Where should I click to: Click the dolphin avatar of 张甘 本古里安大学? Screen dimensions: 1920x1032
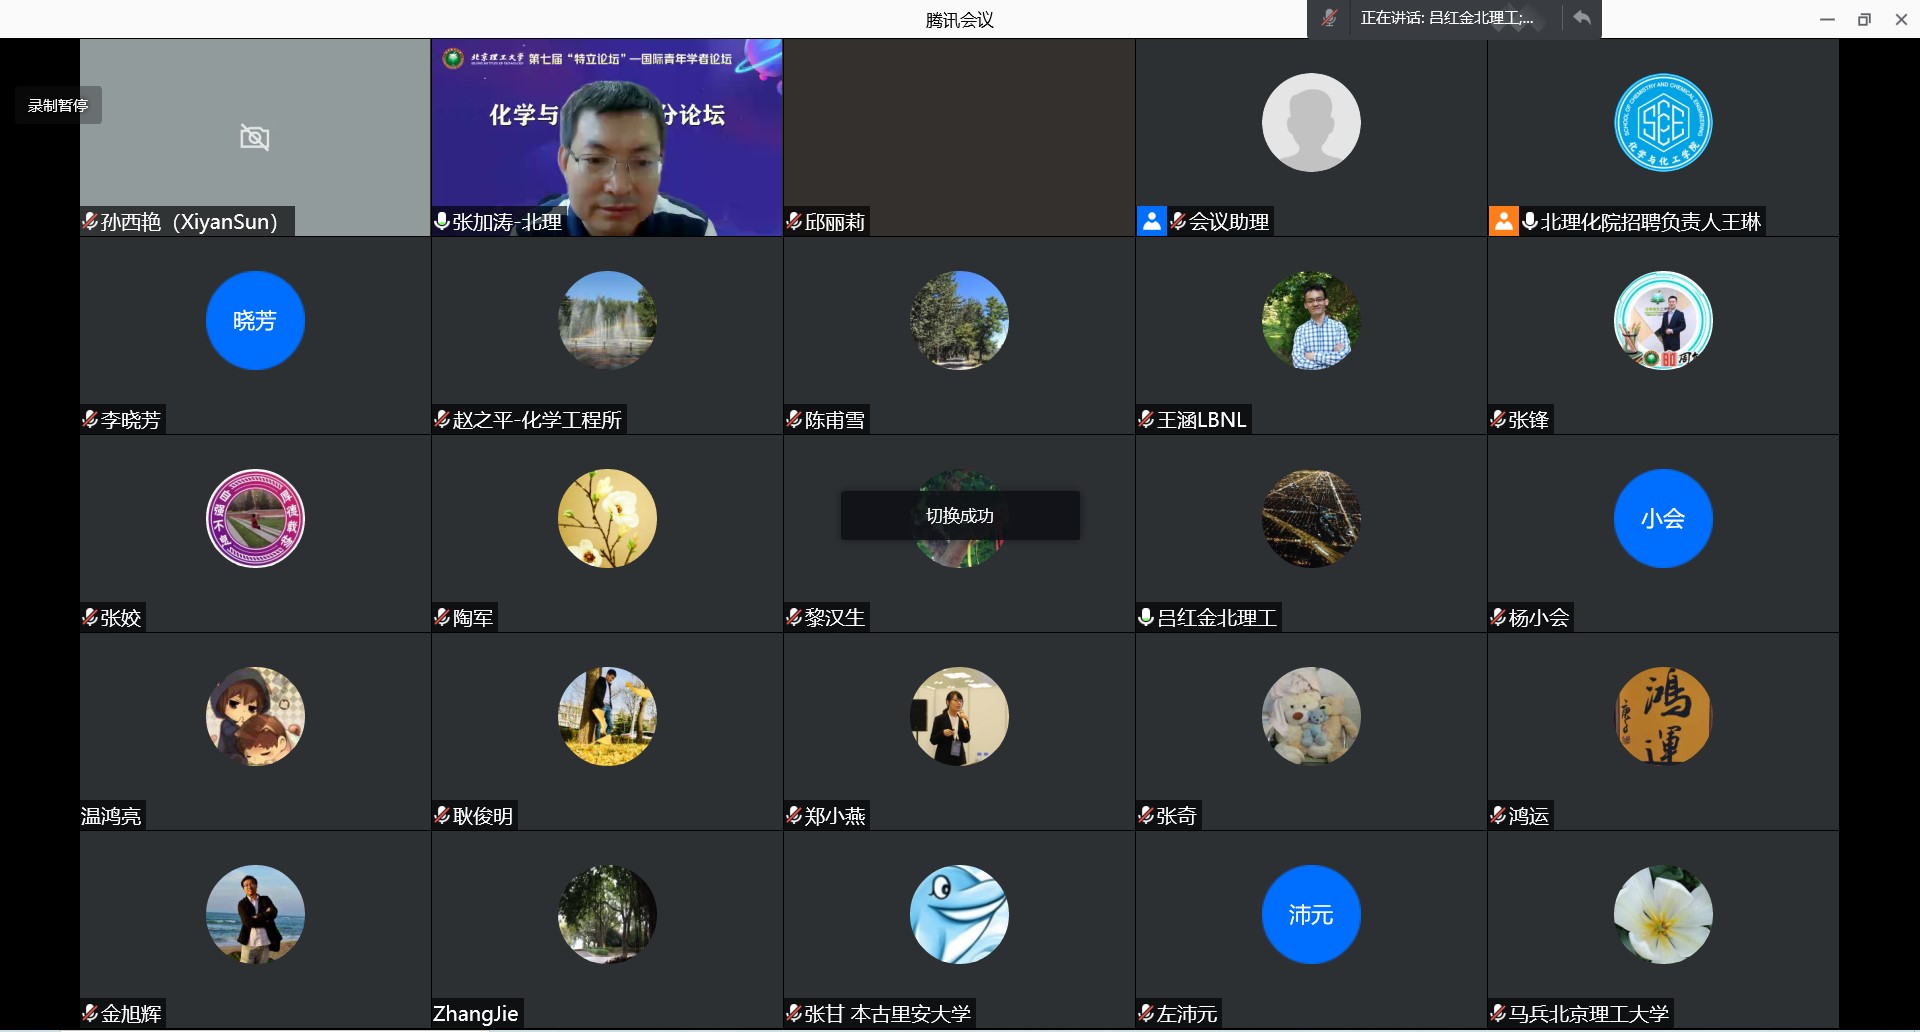click(959, 914)
